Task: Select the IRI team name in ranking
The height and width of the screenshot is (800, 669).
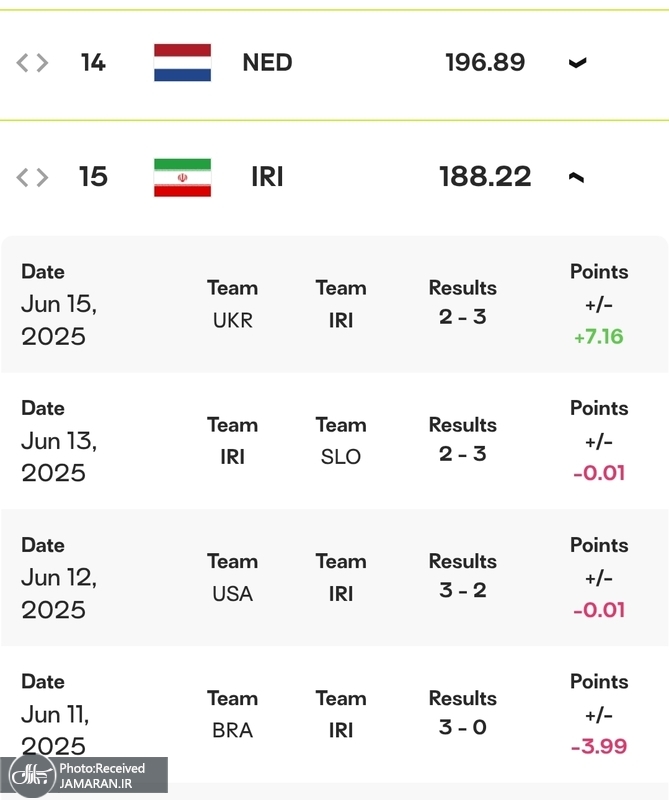Action: [x=267, y=177]
